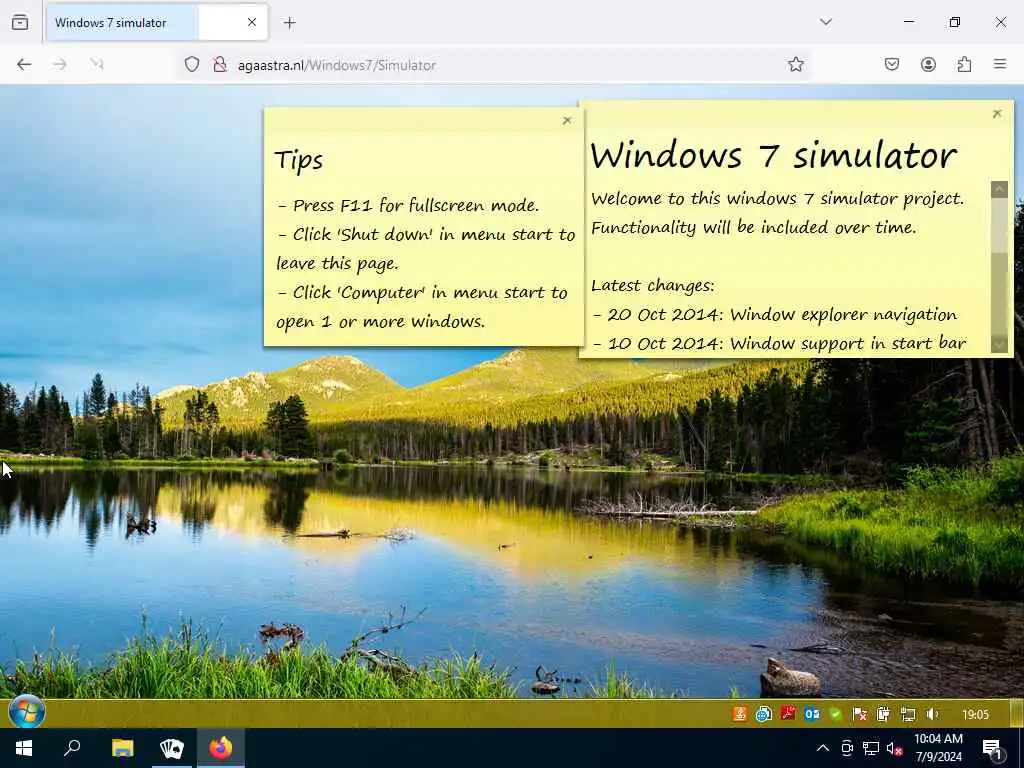This screenshot has height=768, width=1024.
Task: Click the power plug battery icon in simulator tray
Action: pos(884,714)
